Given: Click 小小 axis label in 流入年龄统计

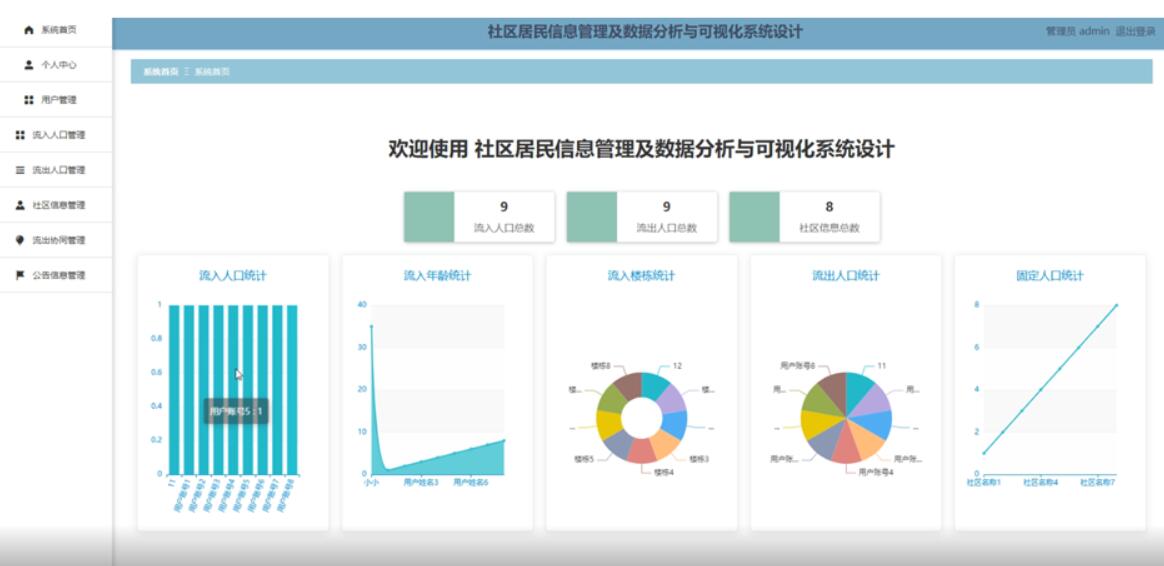Looking at the screenshot, I should [370, 483].
